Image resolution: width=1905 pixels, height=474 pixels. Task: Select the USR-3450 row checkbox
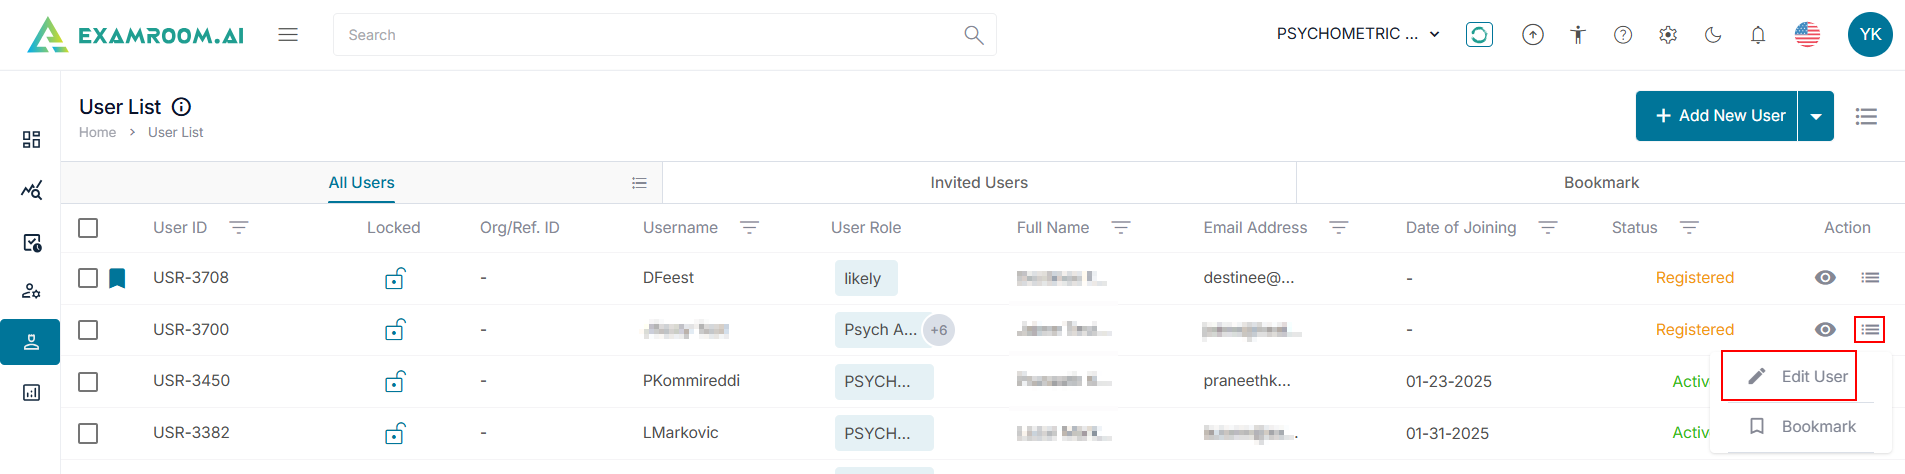[x=88, y=381]
